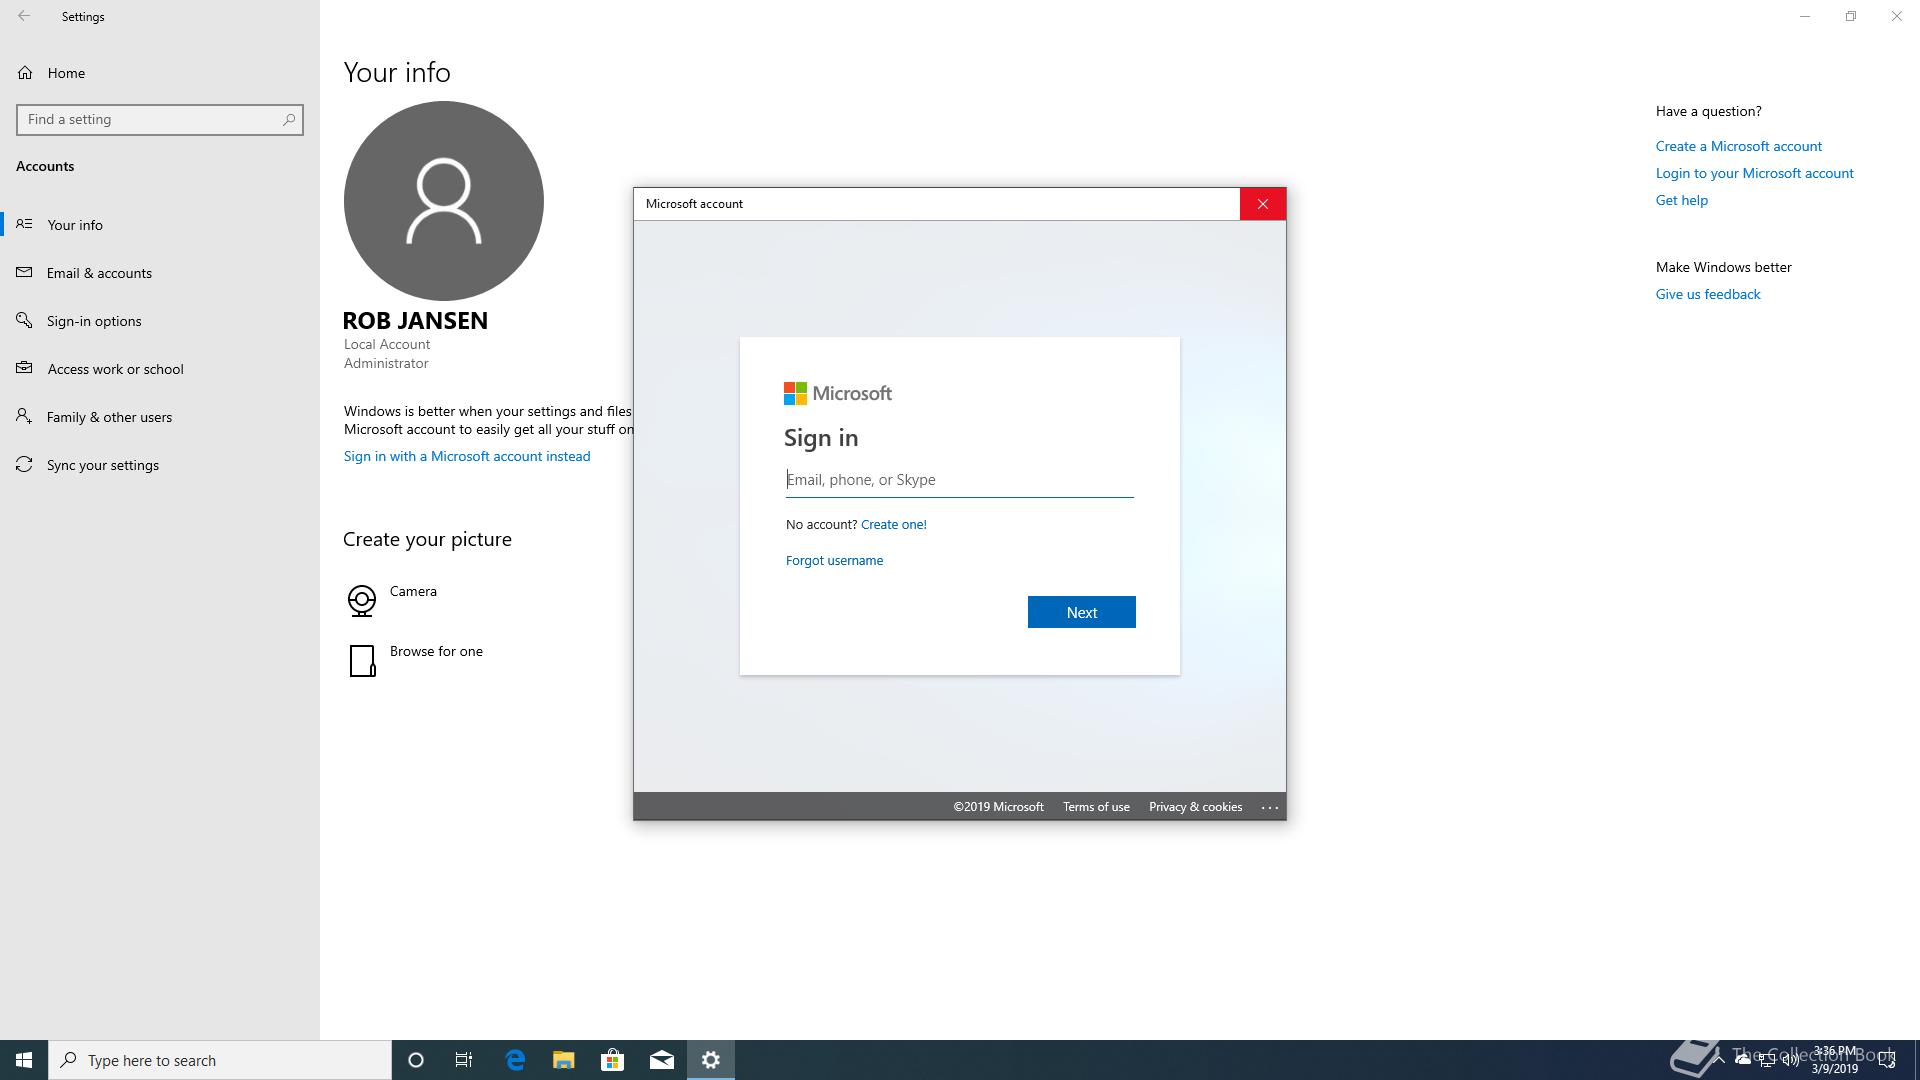Open the Email & accounts section
Viewport: 1920px width, 1080px height.
[x=99, y=273]
